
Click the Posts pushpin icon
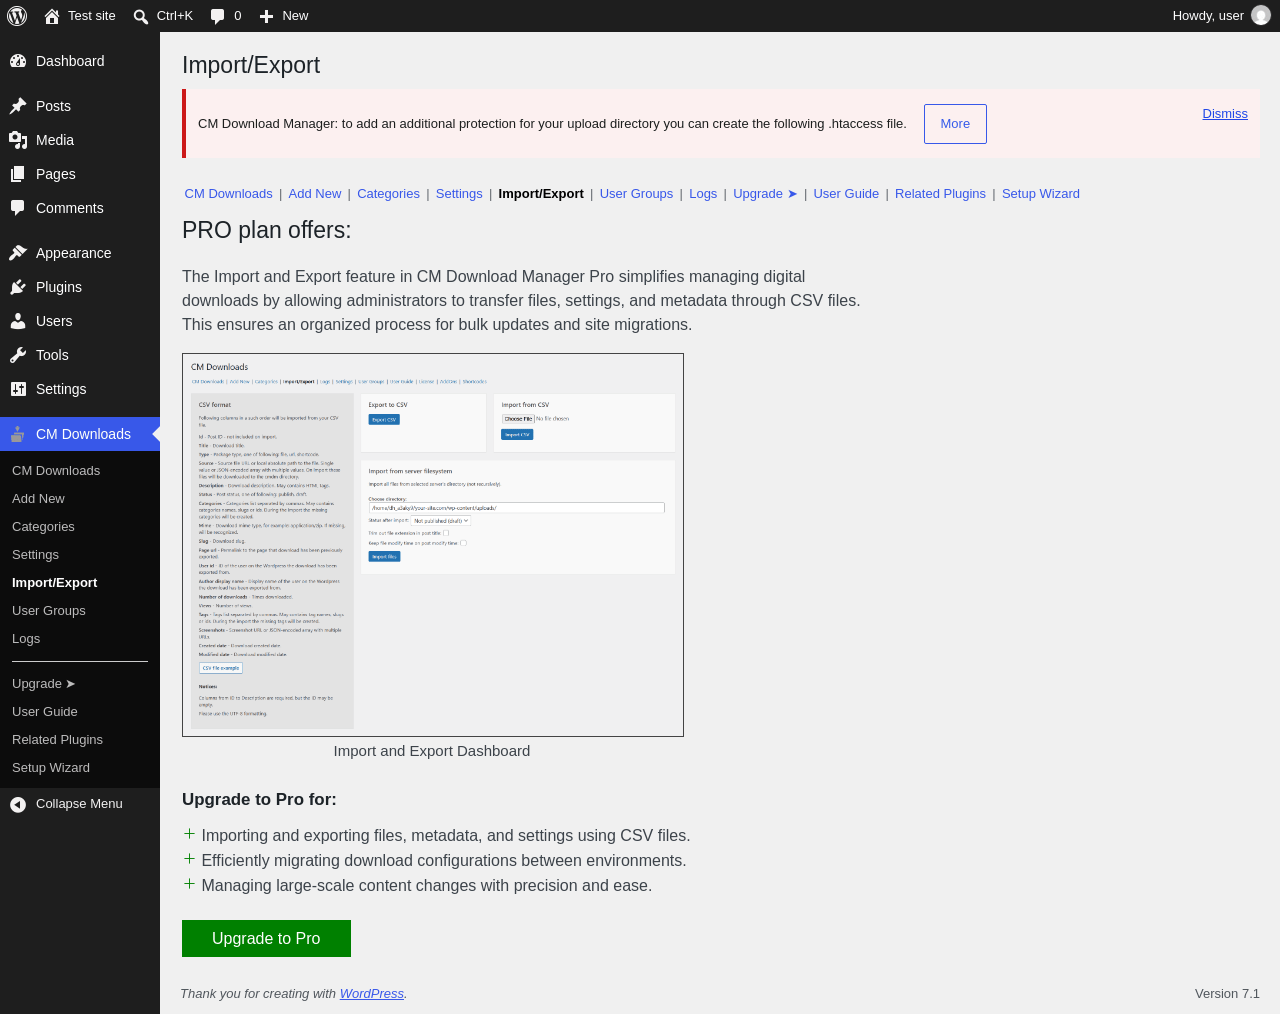coord(18,106)
